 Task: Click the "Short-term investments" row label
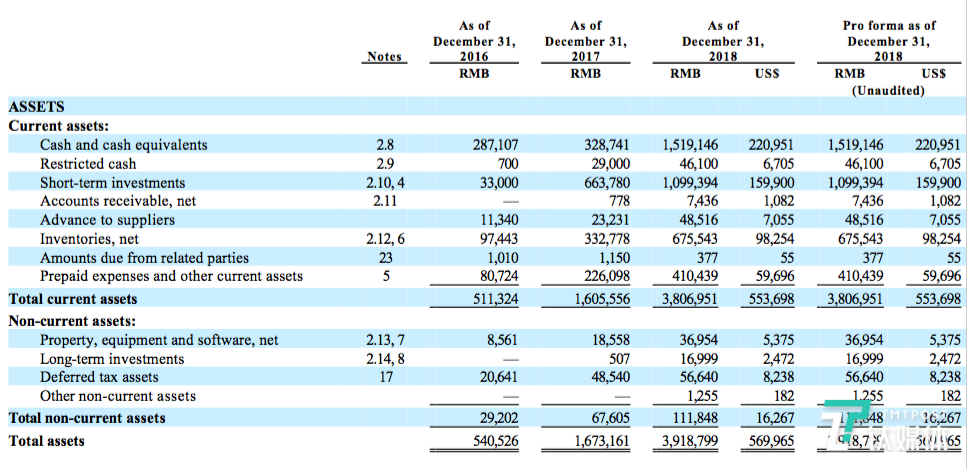pos(112,183)
